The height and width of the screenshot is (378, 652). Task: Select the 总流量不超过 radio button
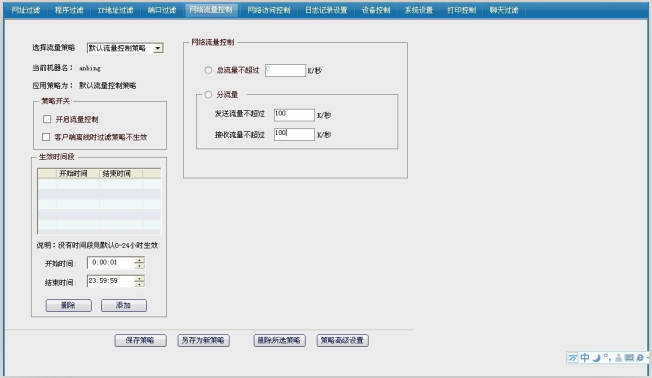(208, 70)
